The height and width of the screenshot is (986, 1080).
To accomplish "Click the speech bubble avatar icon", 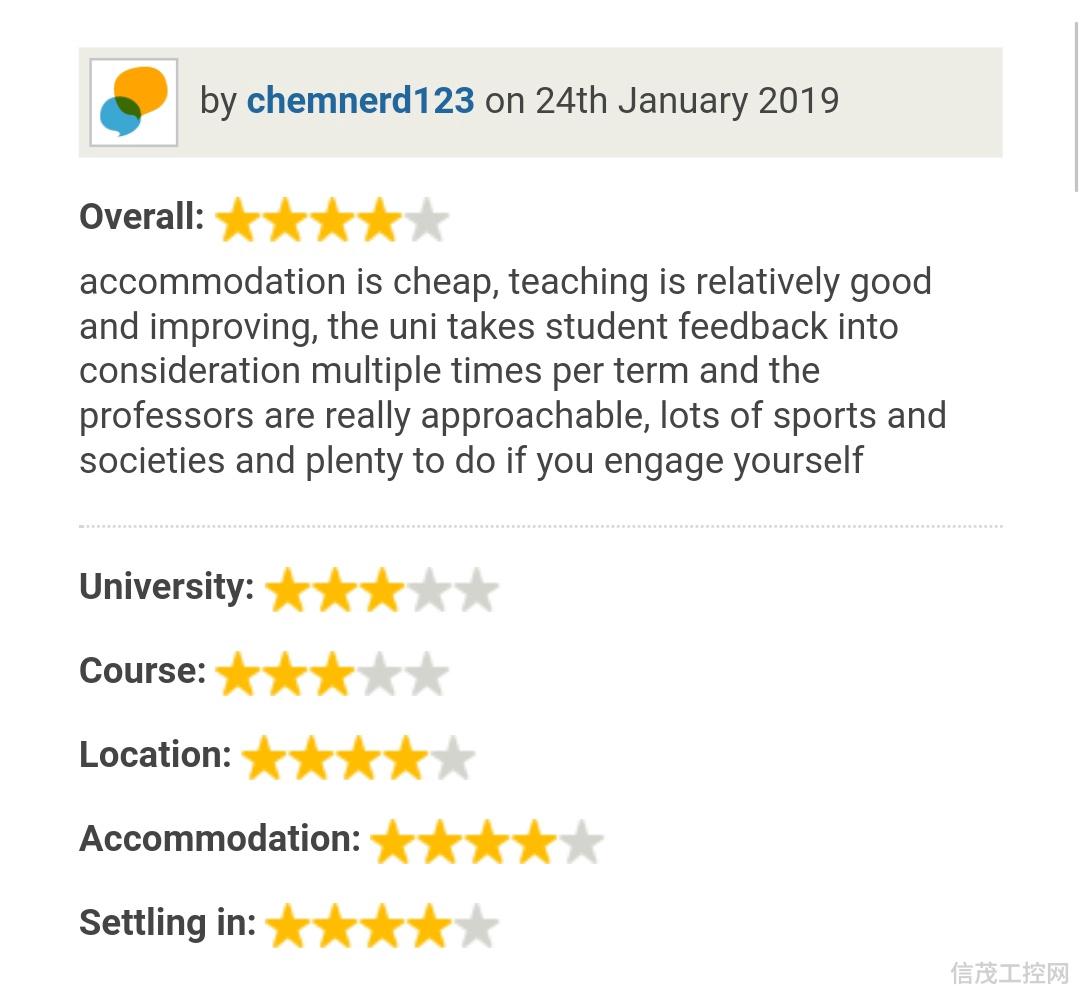I will (134, 102).
